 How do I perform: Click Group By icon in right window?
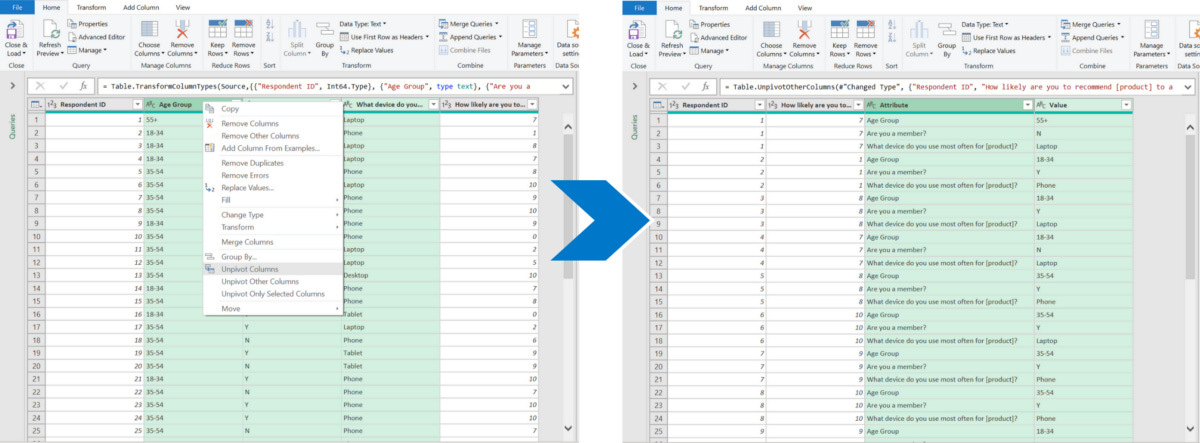point(947,29)
